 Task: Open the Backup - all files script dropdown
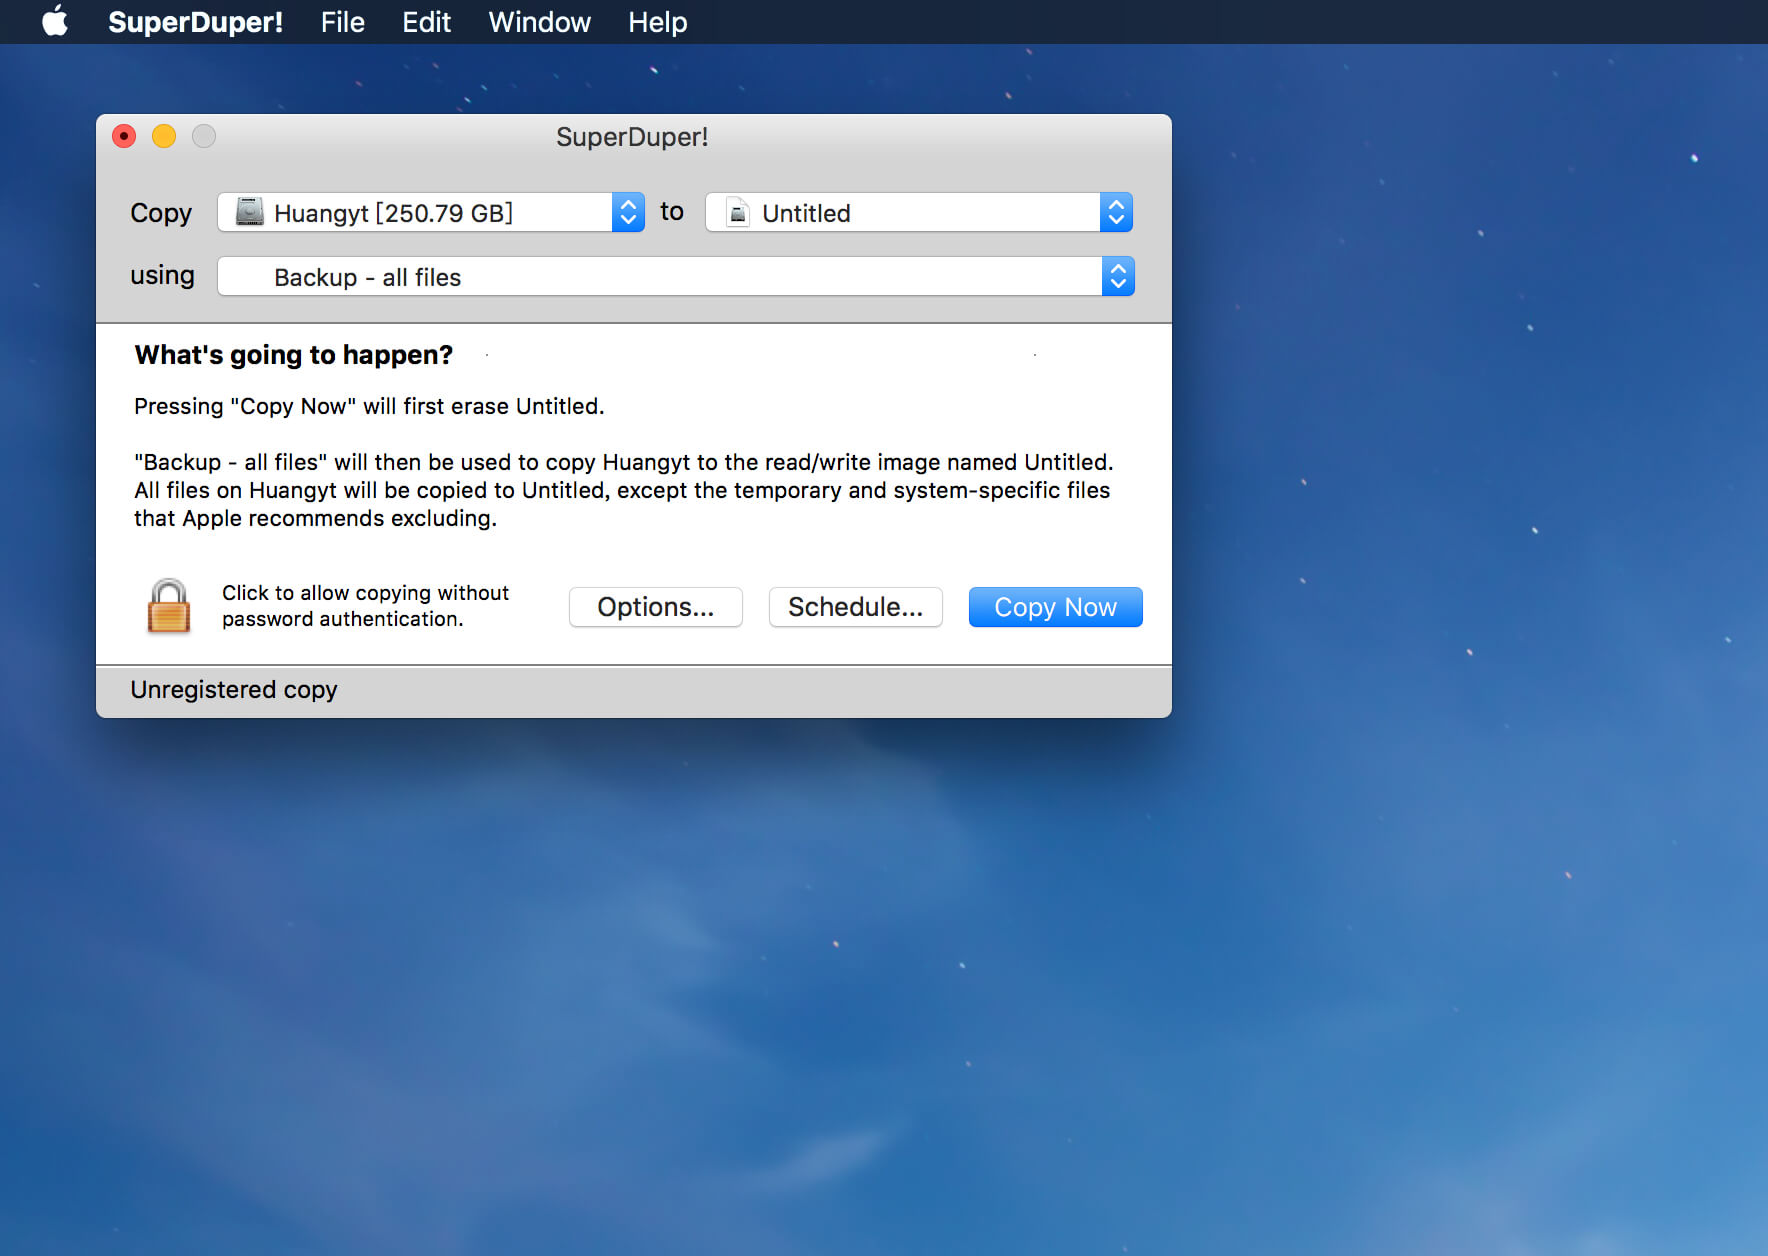point(676,276)
